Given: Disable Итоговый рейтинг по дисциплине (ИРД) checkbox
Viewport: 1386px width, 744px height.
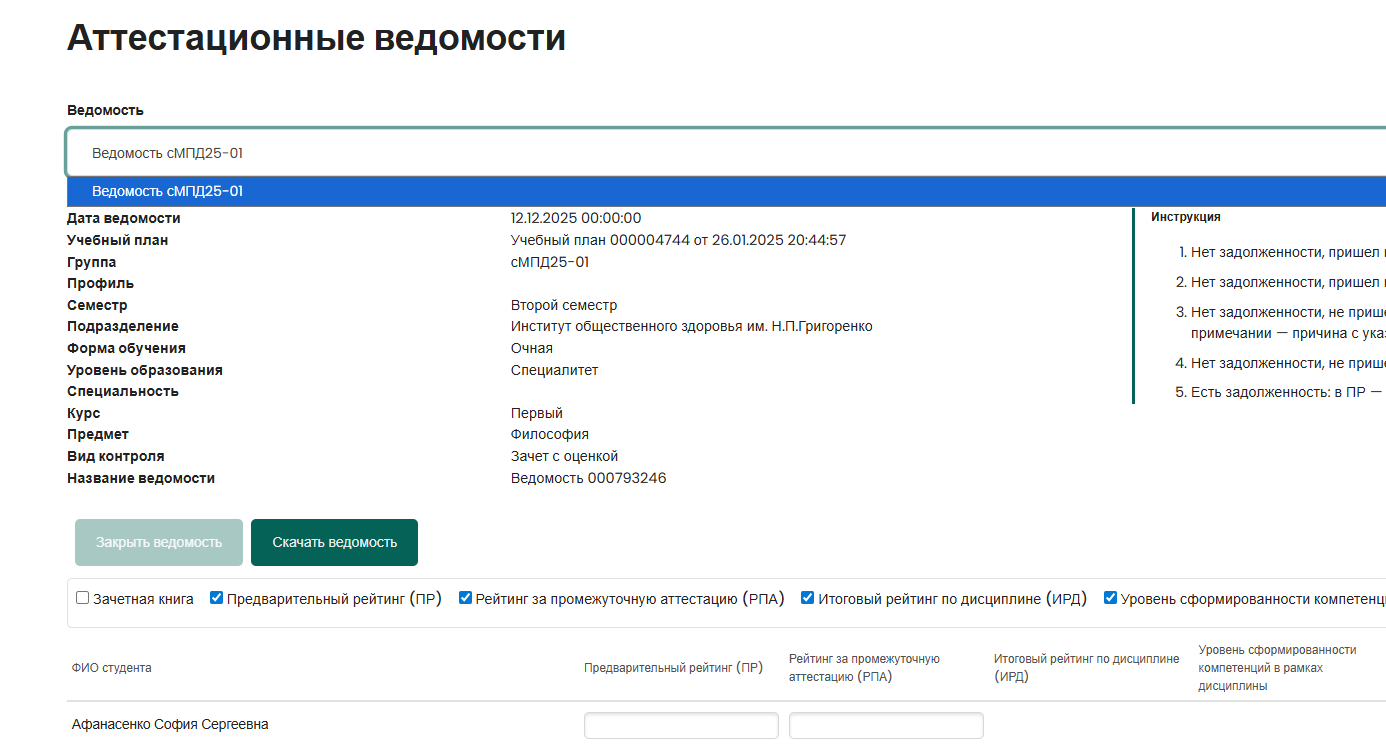Looking at the screenshot, I should click(807, 598).
